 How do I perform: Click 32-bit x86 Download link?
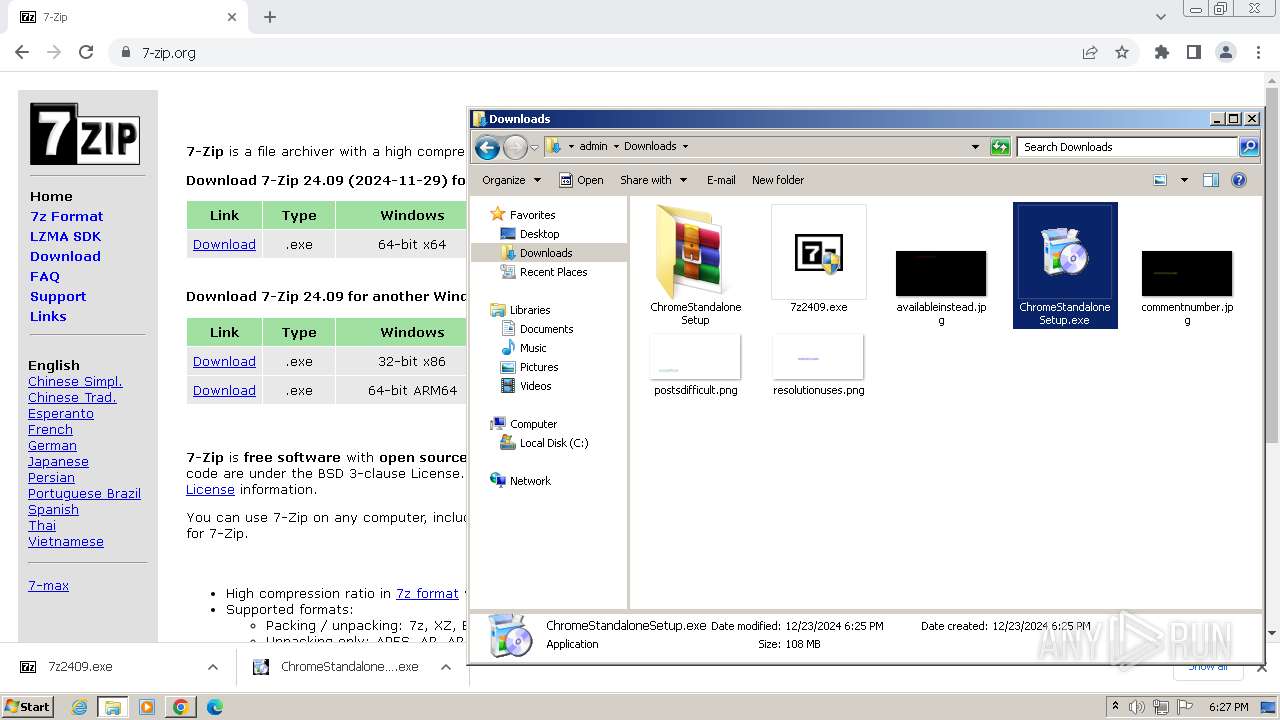point(224,361)
